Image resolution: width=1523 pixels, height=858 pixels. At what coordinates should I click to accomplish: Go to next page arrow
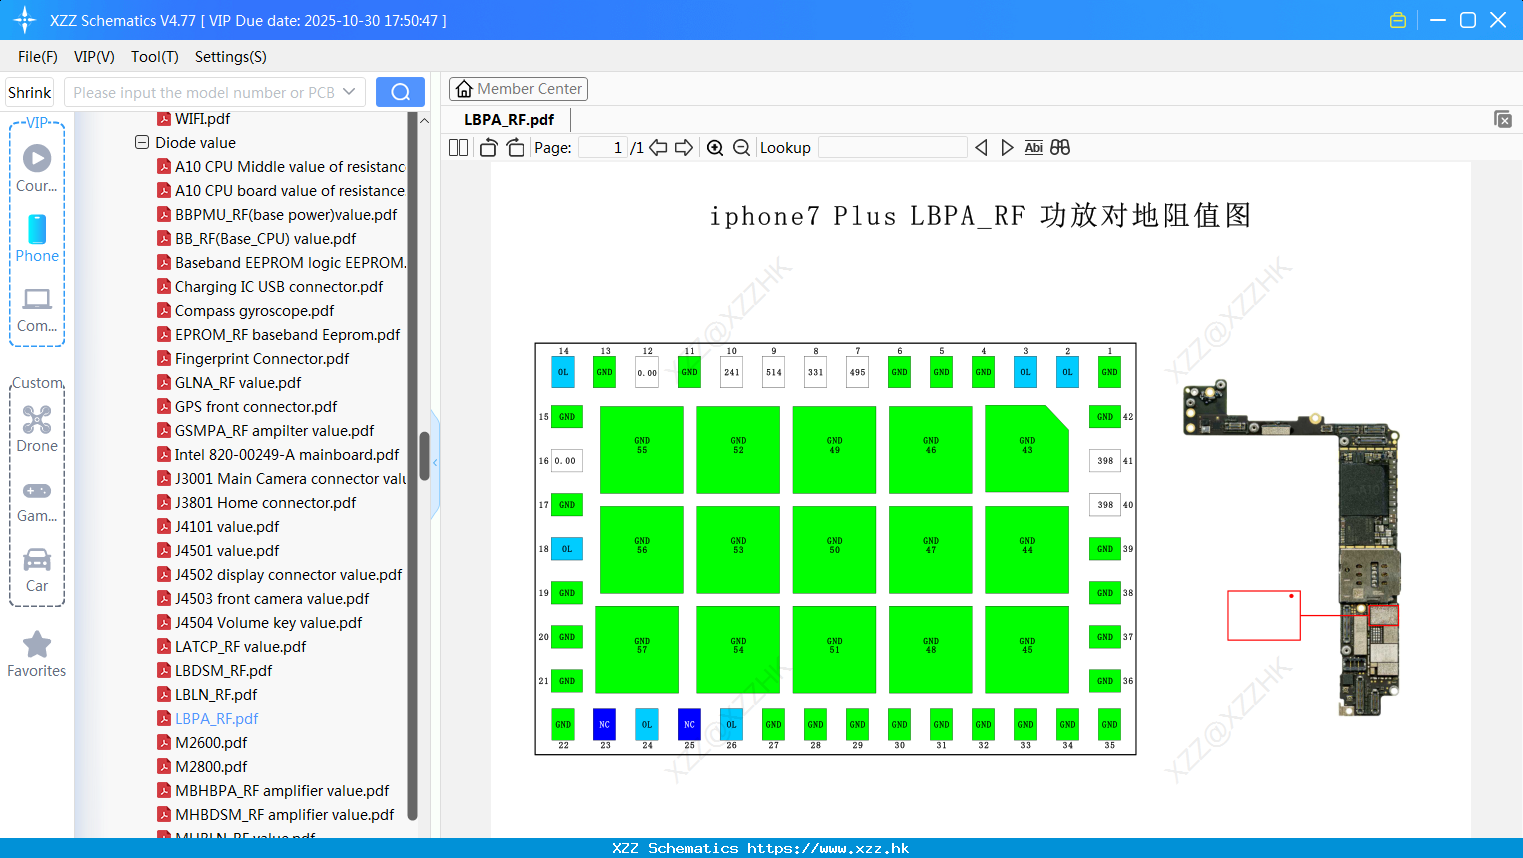[684, 147]
